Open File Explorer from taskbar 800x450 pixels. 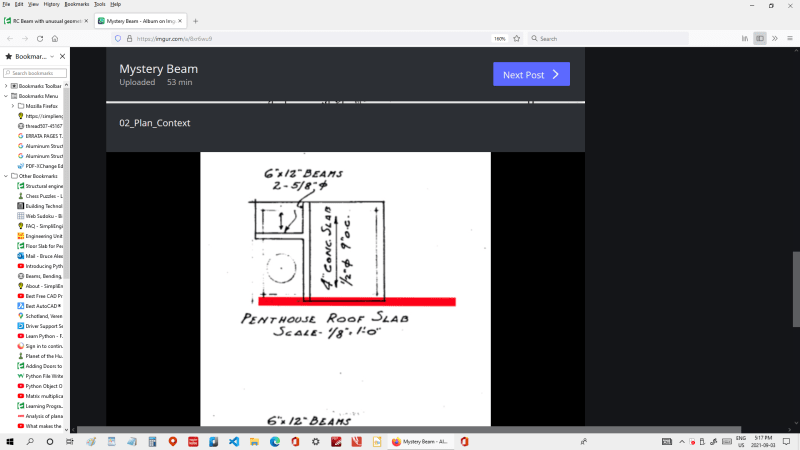pyautogui.click(x=254, y=442)
